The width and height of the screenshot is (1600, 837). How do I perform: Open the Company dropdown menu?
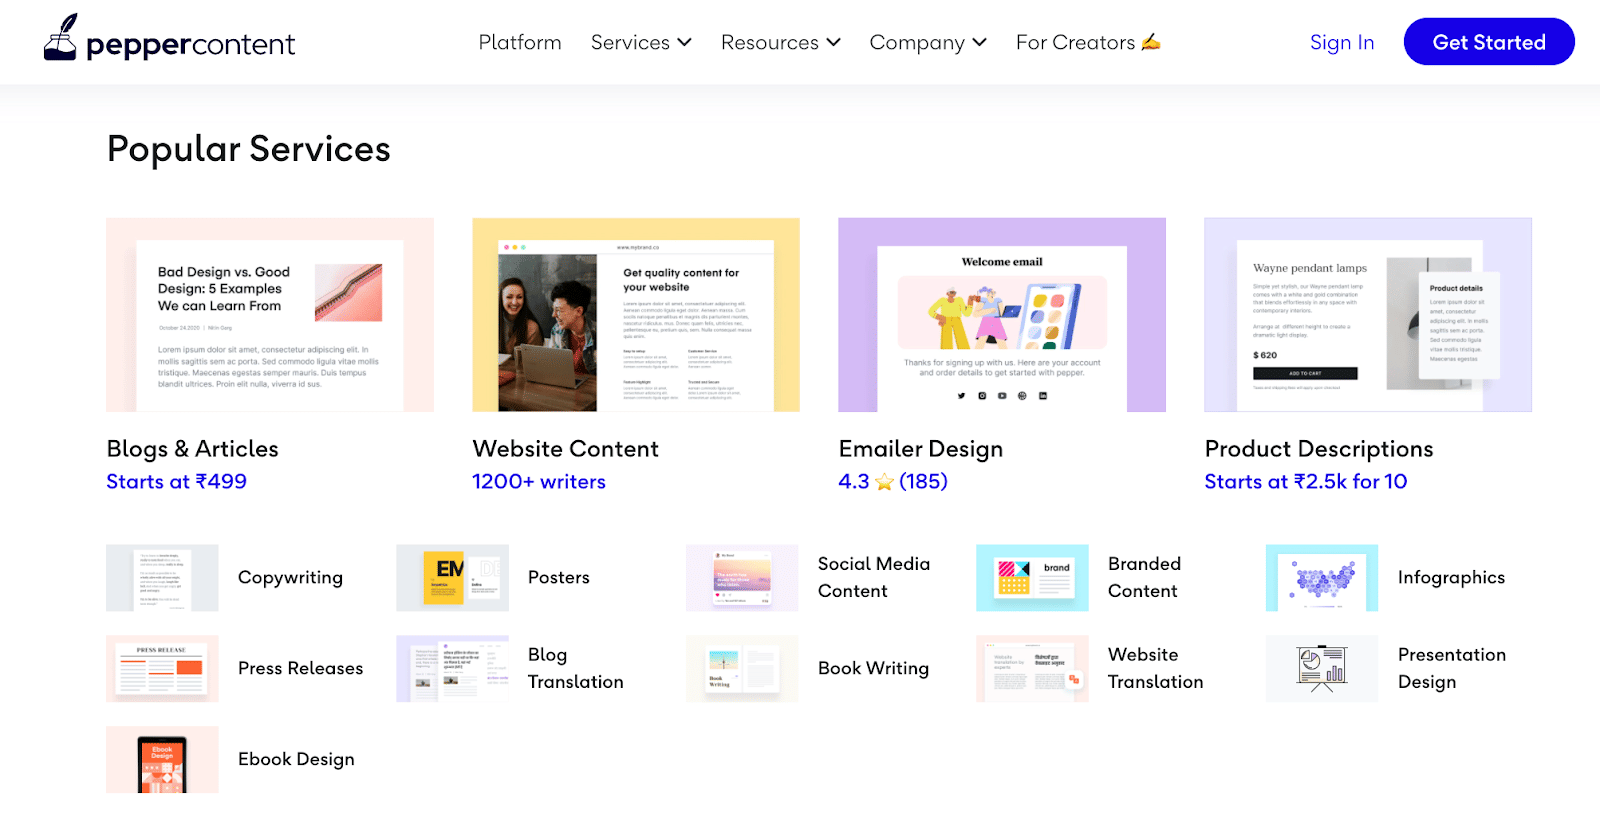pyautogui.click(x=927, y=43)
